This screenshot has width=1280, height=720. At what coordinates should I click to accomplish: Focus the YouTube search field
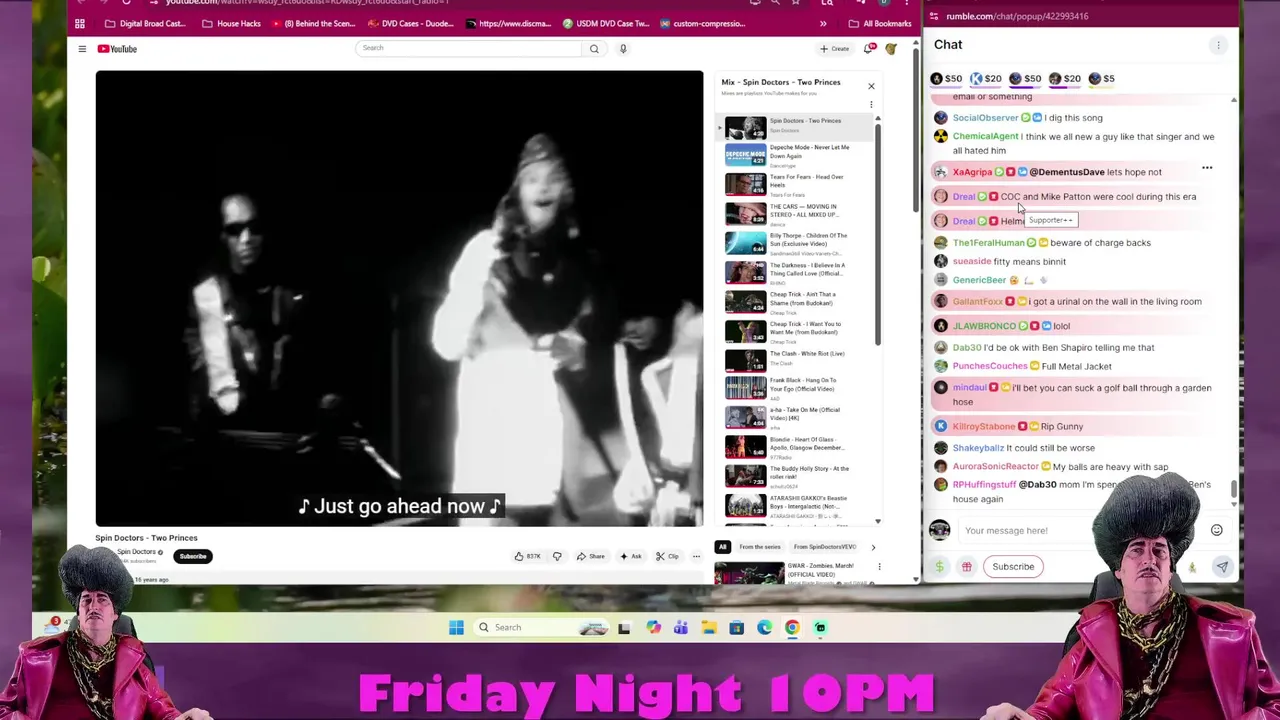468,48
